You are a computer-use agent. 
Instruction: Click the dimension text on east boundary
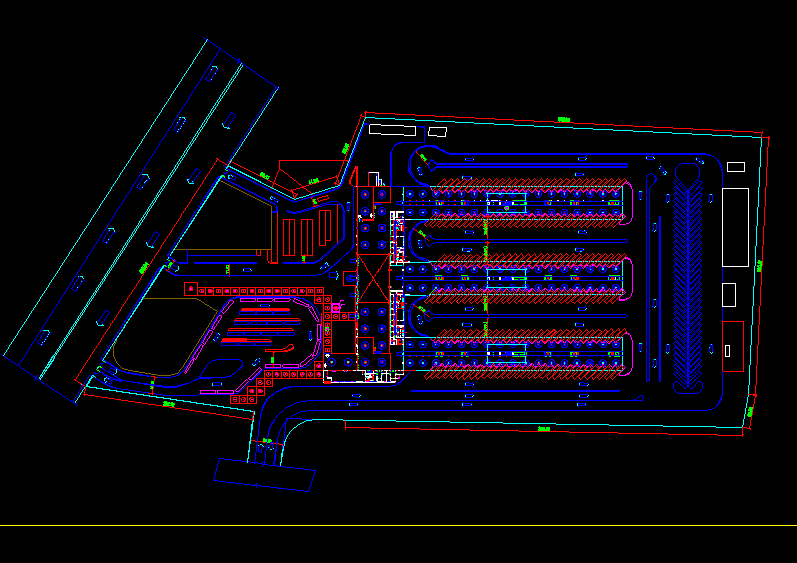pos(760,265)
